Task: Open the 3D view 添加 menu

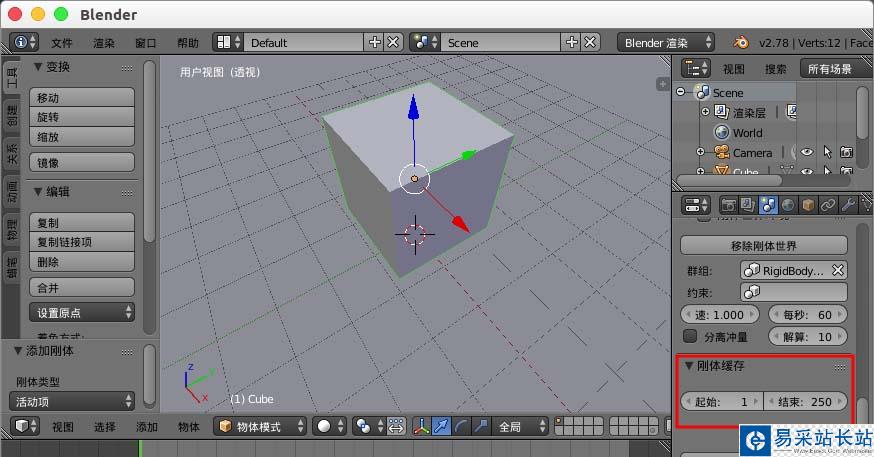Action: (147, 427)
